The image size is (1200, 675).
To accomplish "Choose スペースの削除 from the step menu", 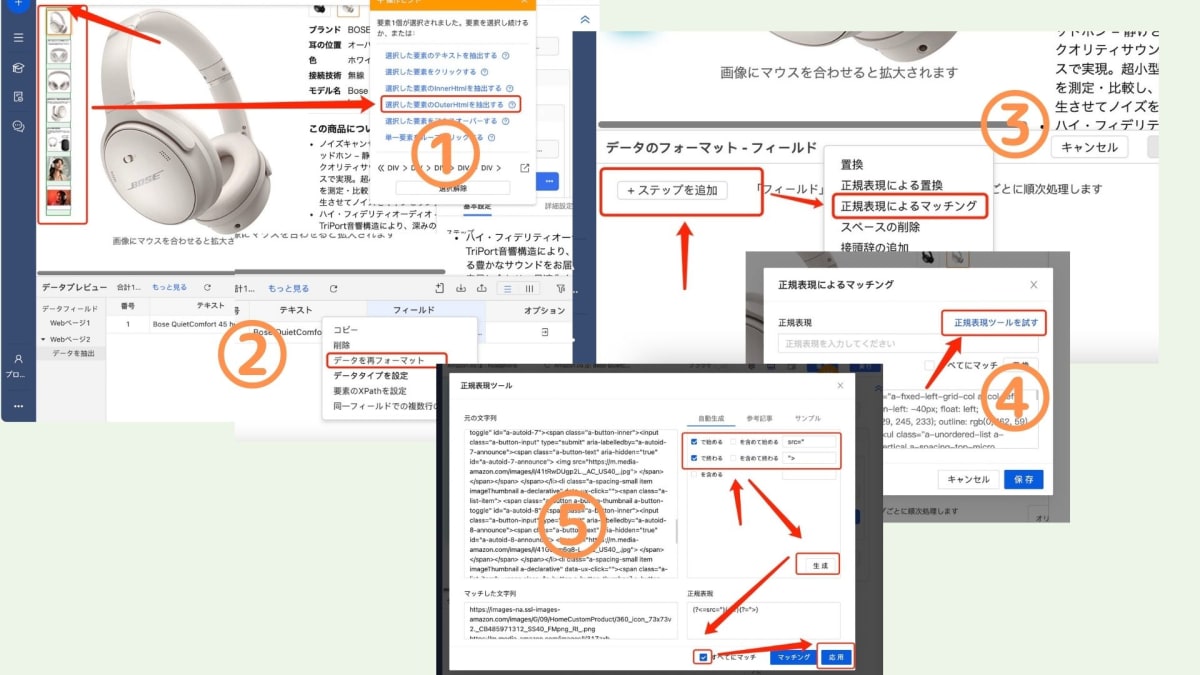I will coord(880,227).
